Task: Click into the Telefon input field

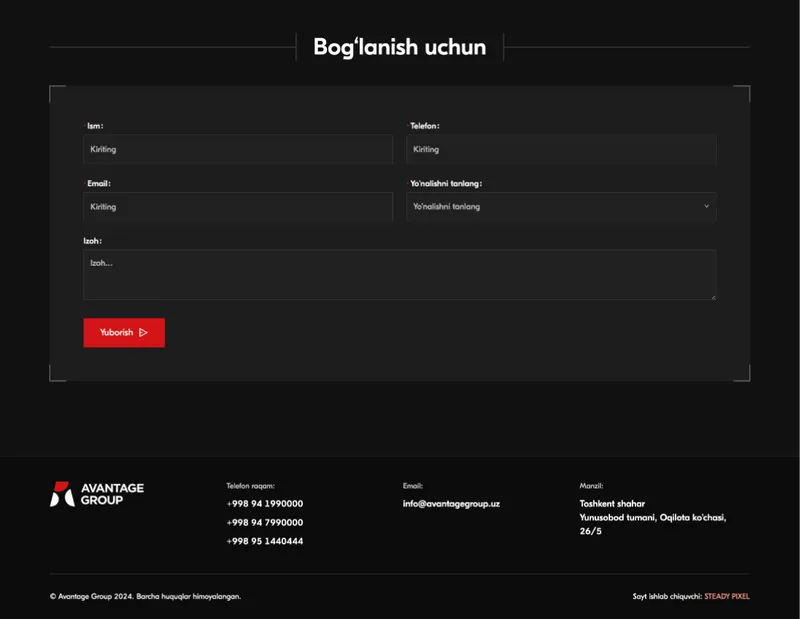Action: pos(560,149)
